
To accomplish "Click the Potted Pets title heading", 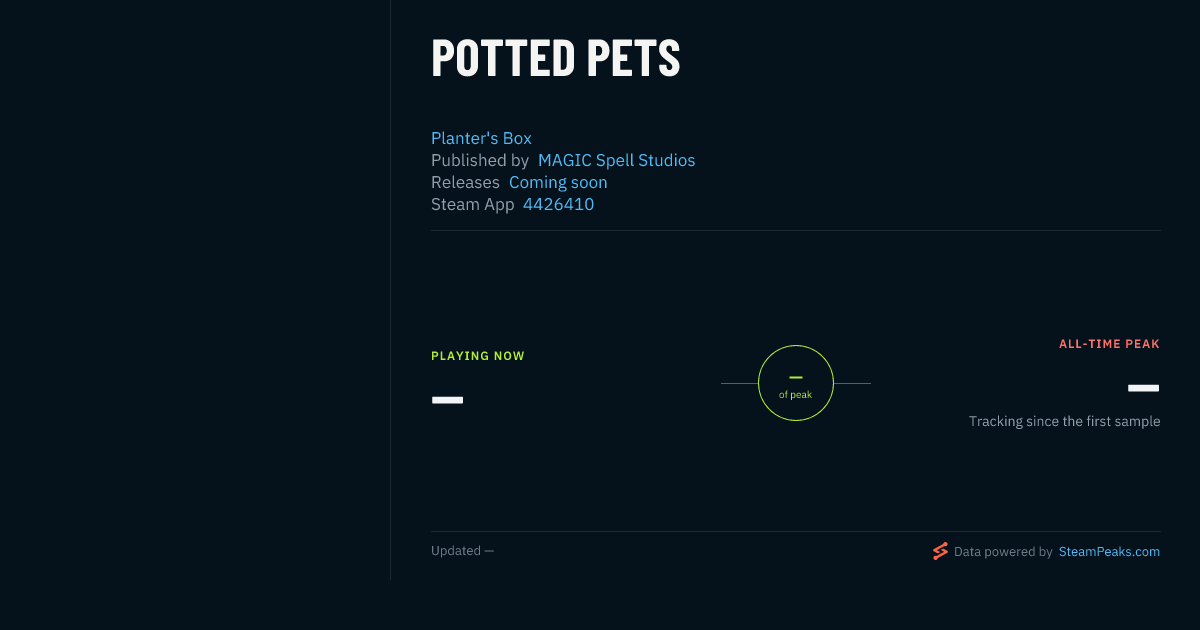I will (556, 58).
